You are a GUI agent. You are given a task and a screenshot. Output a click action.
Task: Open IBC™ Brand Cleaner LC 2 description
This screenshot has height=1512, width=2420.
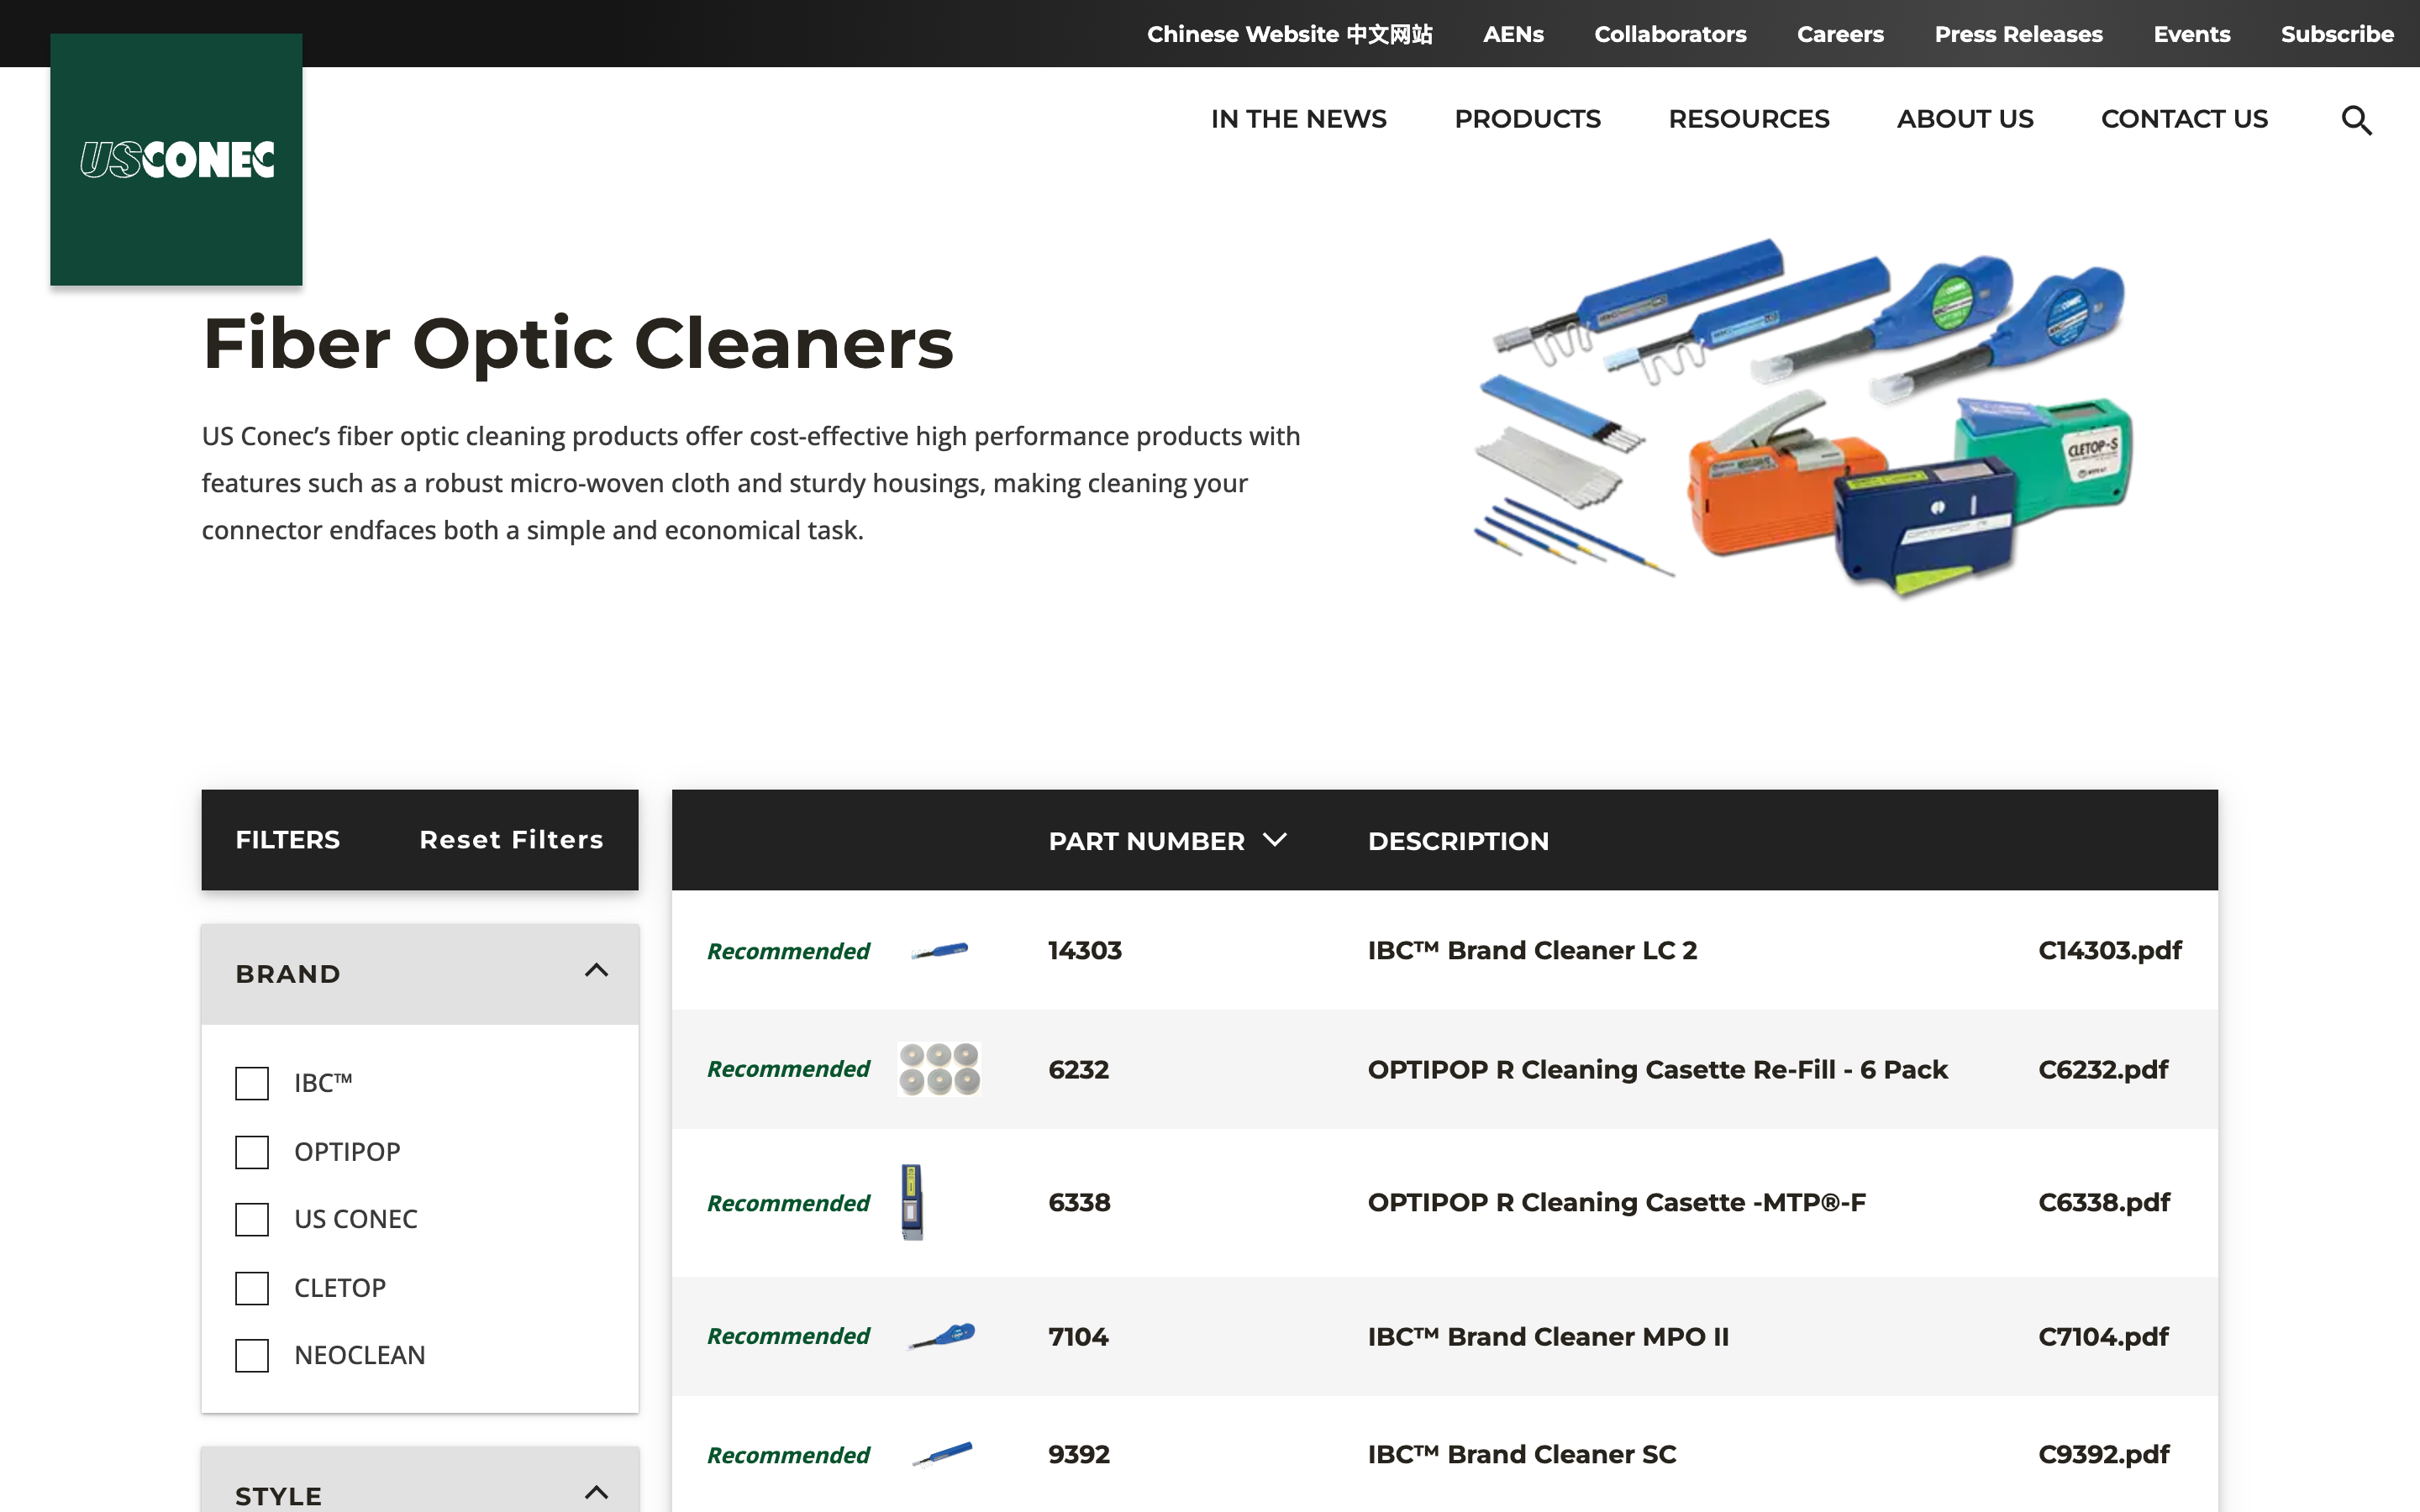coord(1532,950)
